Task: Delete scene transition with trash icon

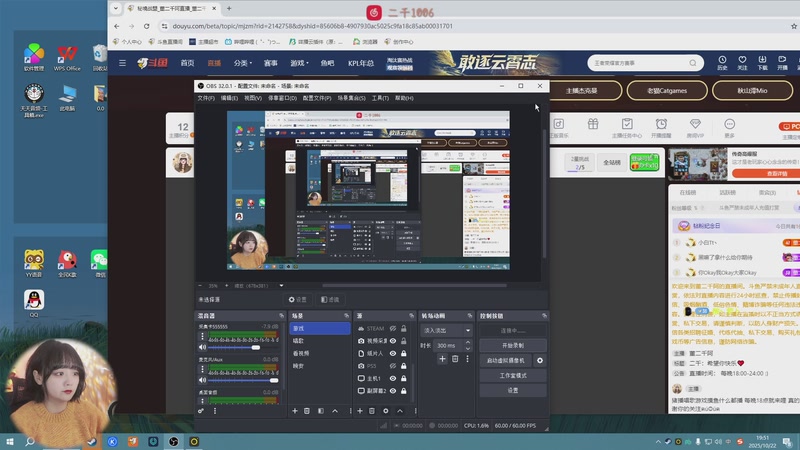Action: pyautogui.click(x=455, y=359)
